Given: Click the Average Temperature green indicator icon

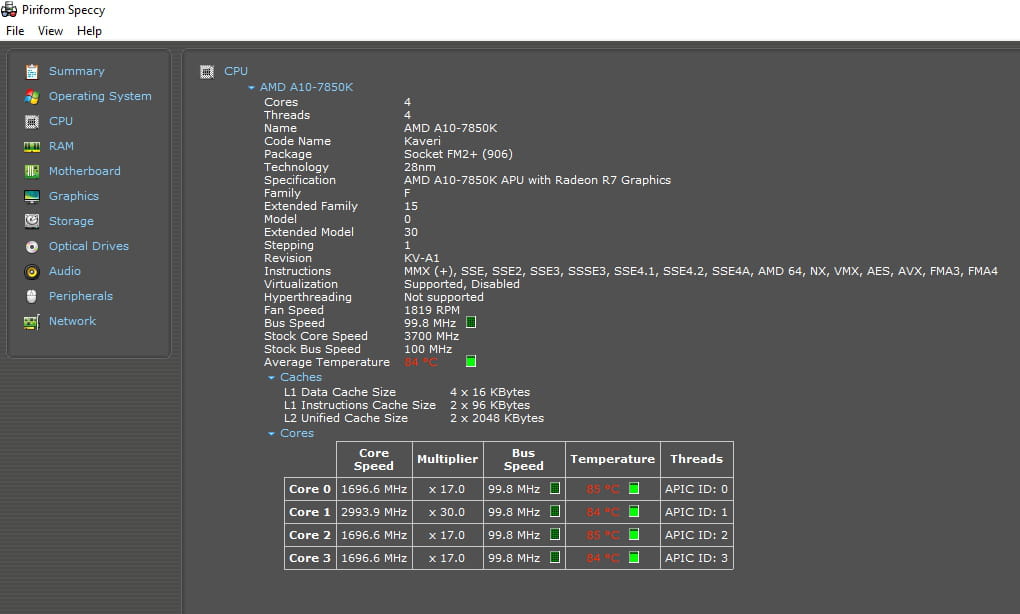Looking at the screenshot, I should click(x=471, y=361).
